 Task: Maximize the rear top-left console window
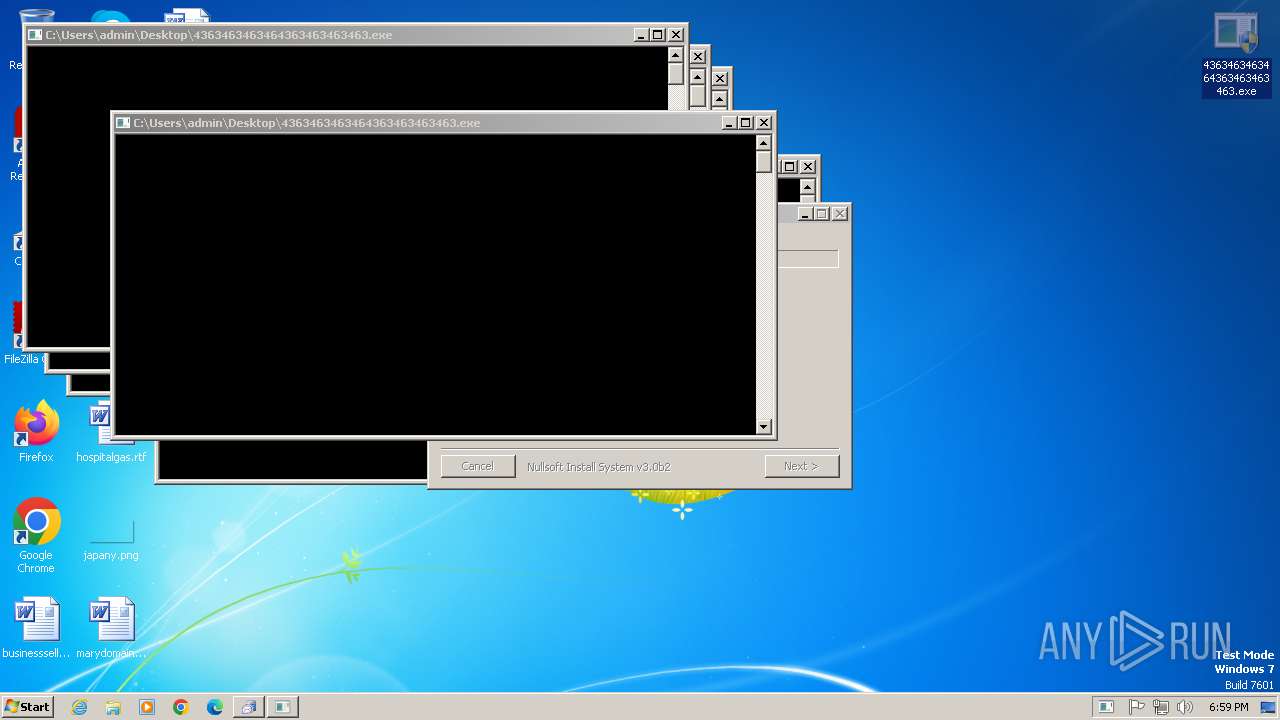click(x=658, y=35)
